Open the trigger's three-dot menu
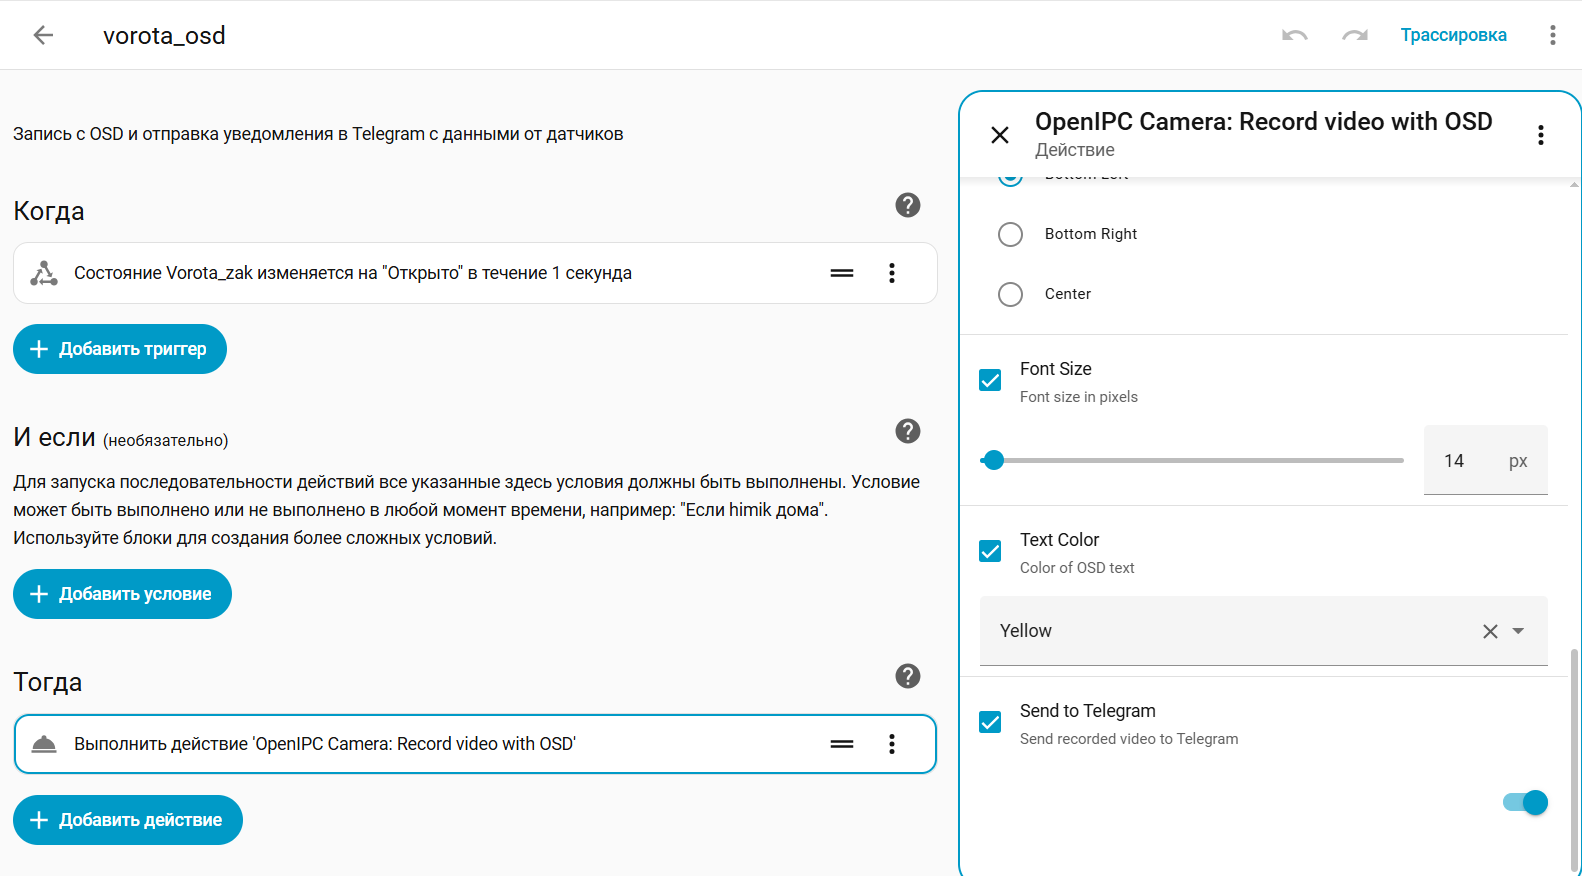The width and height of the screenshot is (1582, 876). click(891, 273)
